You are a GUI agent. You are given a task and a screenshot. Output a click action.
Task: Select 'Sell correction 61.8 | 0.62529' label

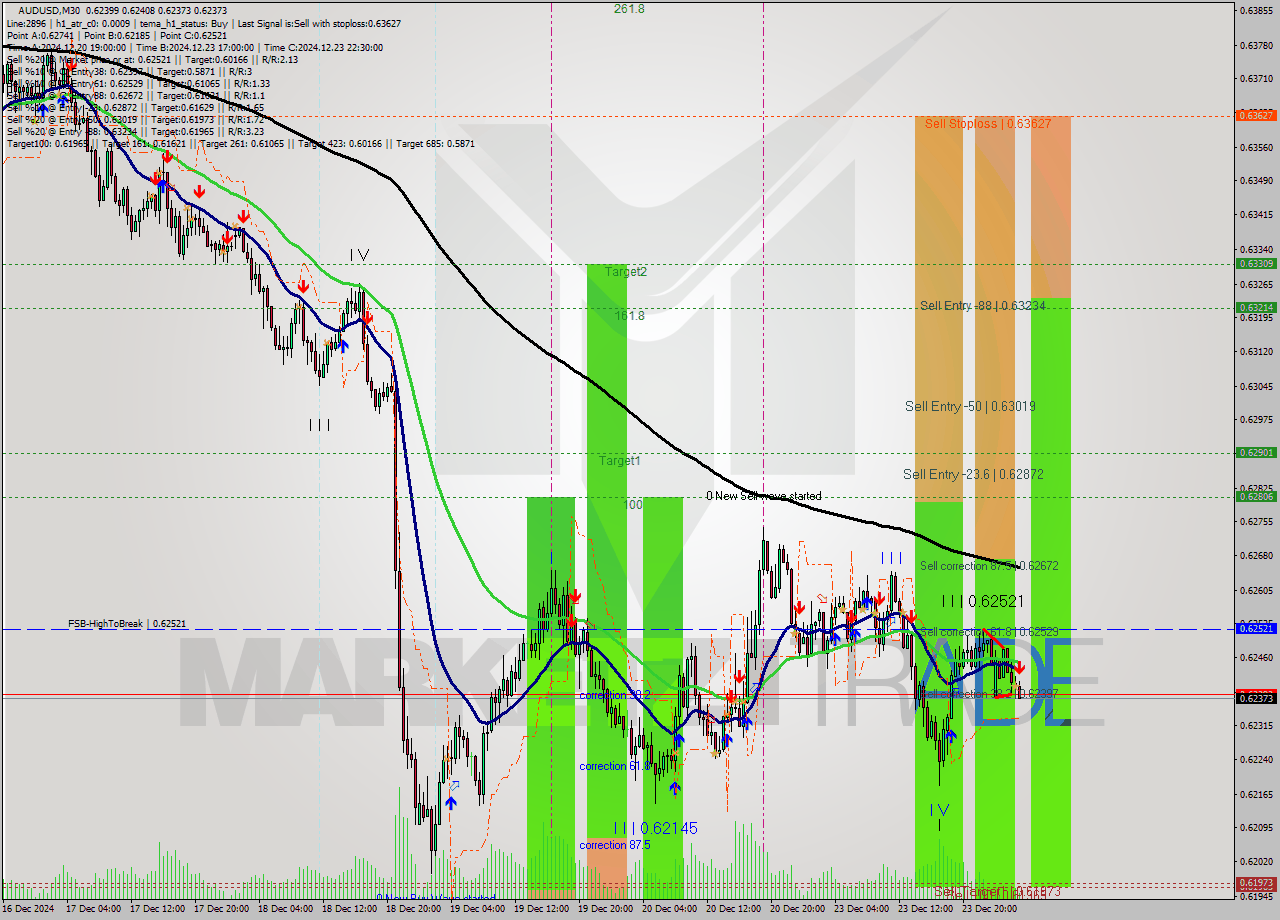click(989, 632)
